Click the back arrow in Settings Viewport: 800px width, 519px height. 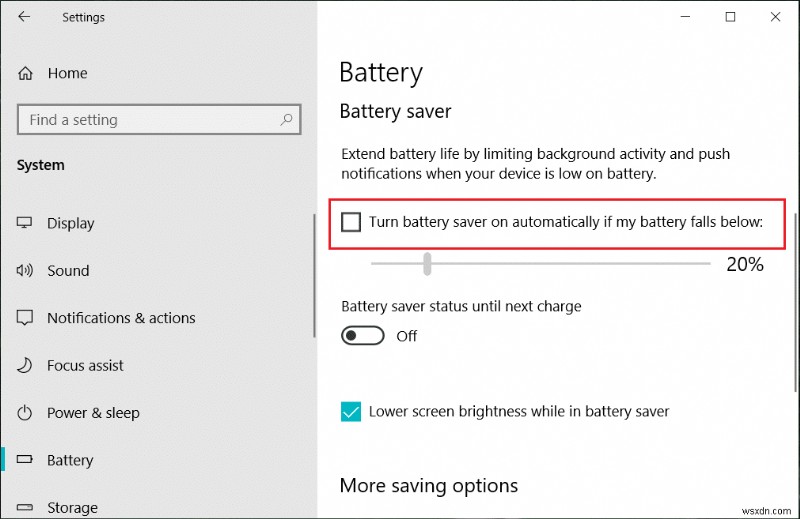(x=24, y=17)
